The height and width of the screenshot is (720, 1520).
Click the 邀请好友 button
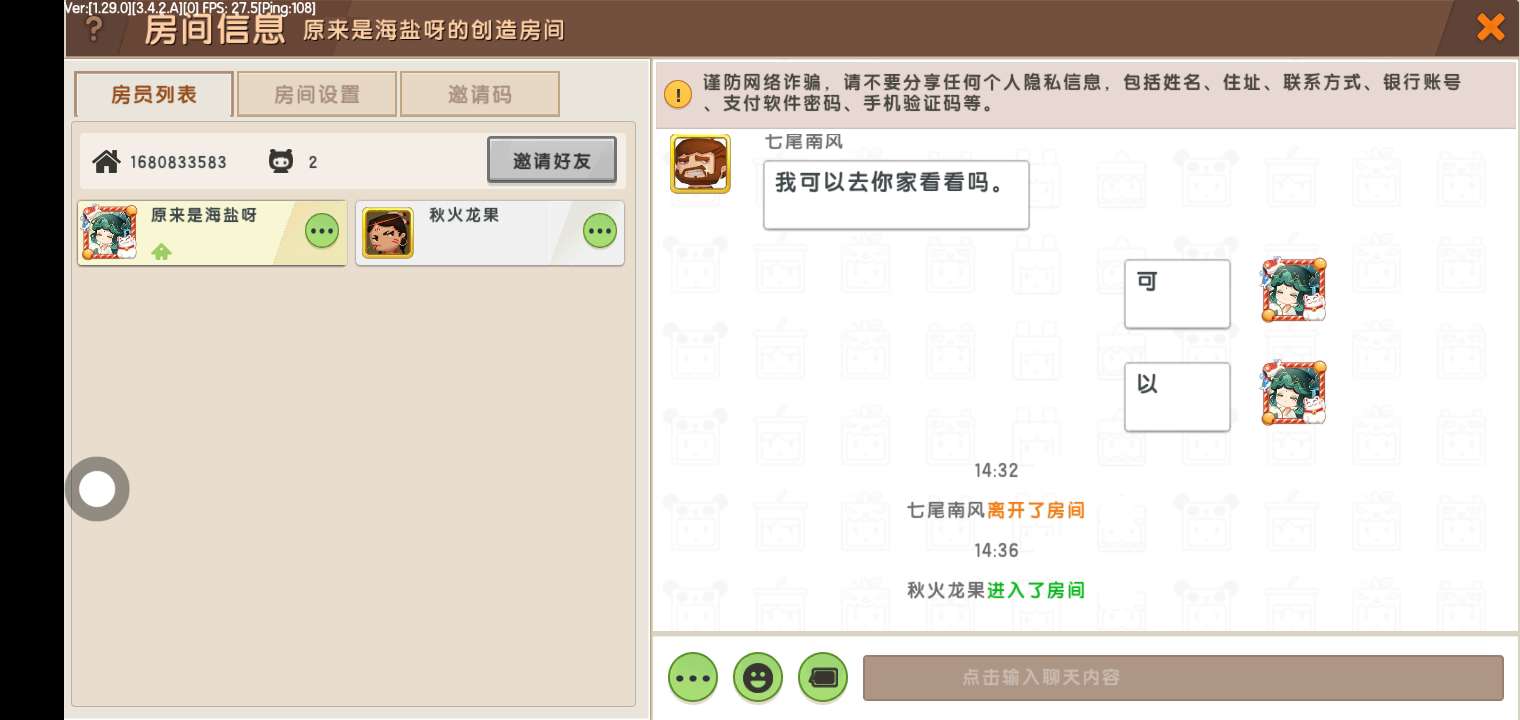(552, 160)
